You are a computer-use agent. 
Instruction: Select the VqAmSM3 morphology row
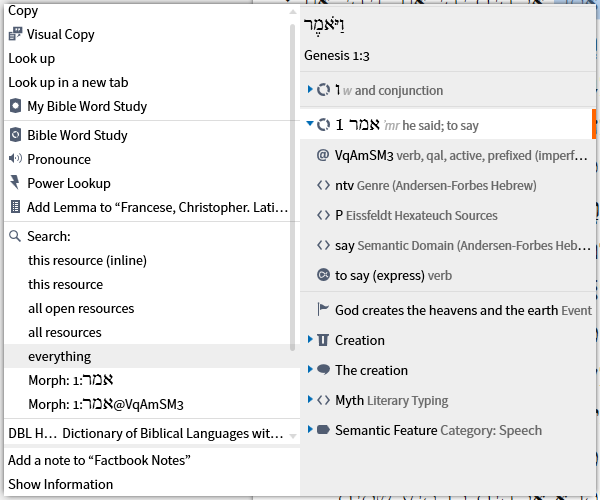[448, 155]
